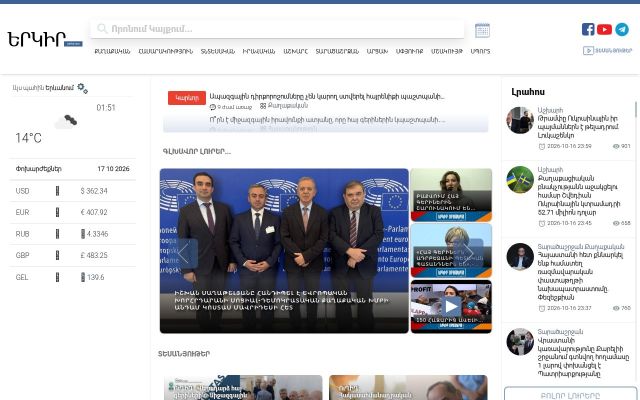Open the ԱՇԽԱՐՀ menu section
640x400 pixels.
tap(296, 51)
